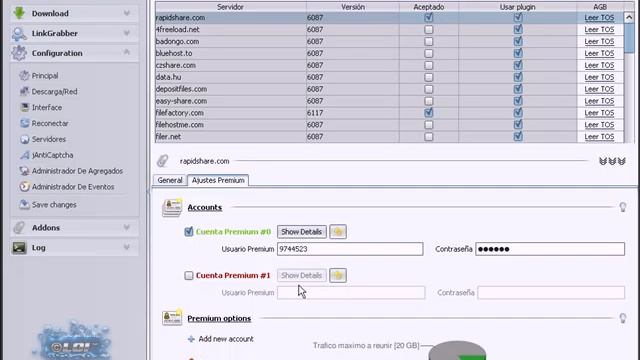Uncheck Aceptado for rapidshare.com
Image resolution: width=640 pixels, height=360 pixels.
pyautogui.click(x=429, y=18)
